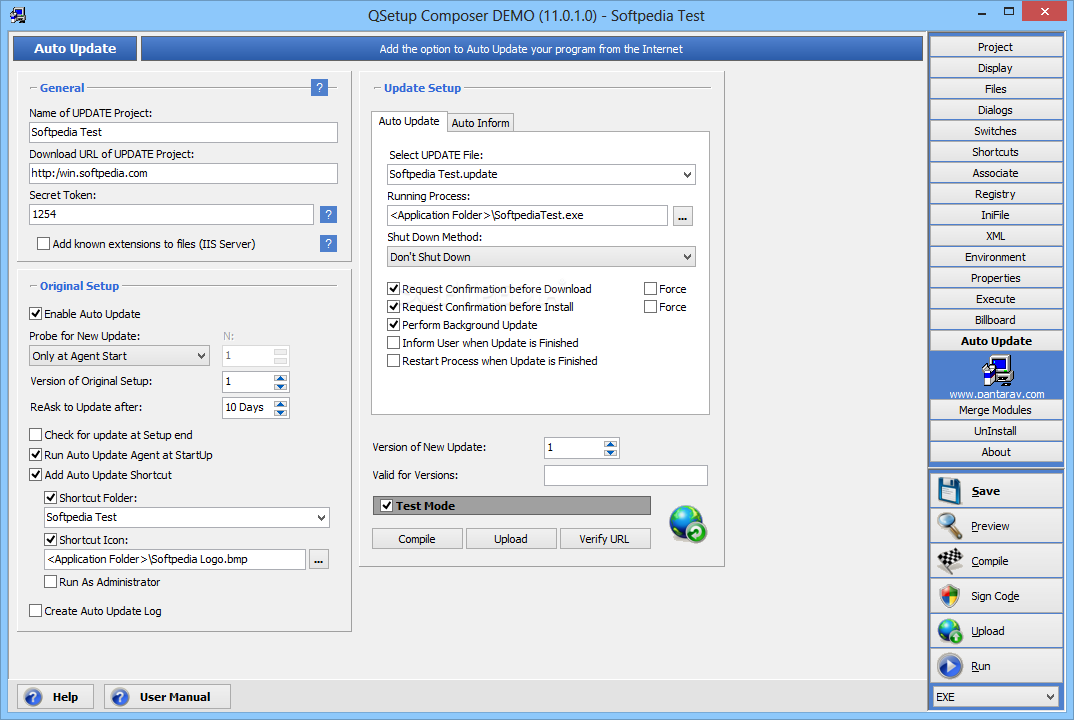Browse for the Shortcut Icon file
The width and height of the screenshot is (1074, 720).
pyautogui.click(x=319, y=560)
